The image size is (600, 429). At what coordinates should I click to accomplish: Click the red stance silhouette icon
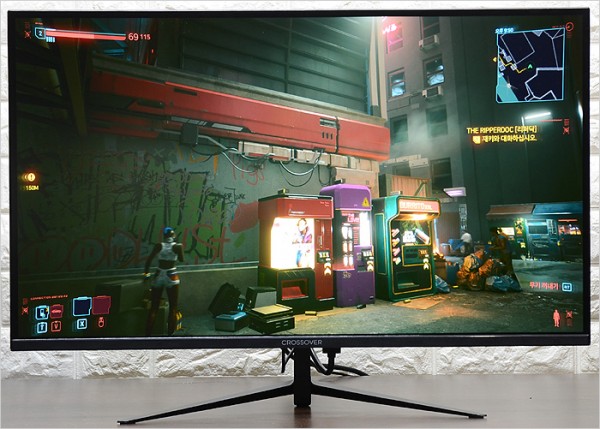[556, 318]
